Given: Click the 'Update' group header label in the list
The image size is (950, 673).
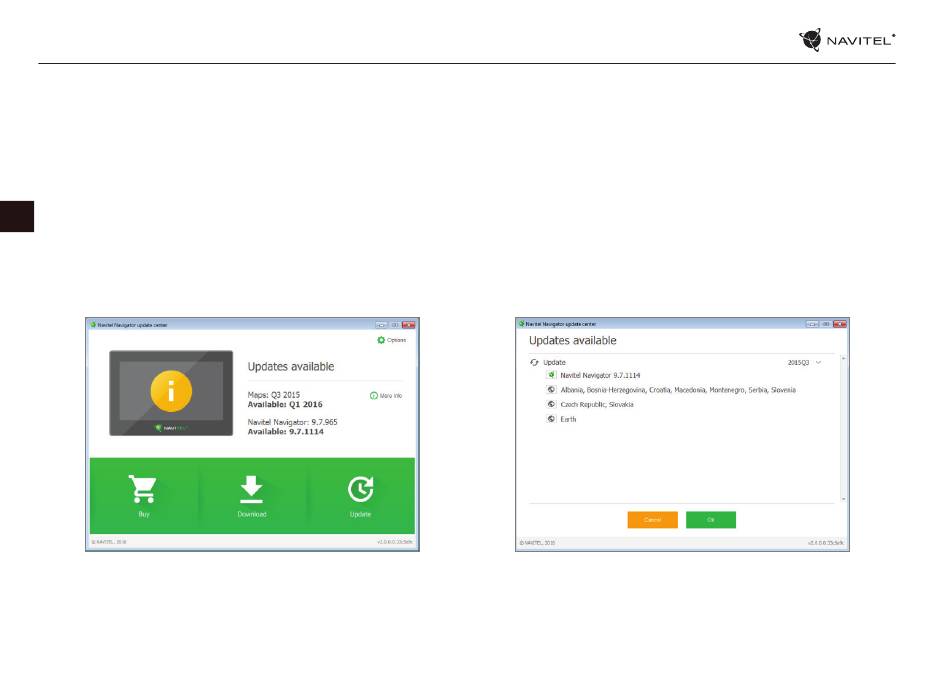Looking at the screenshot, I should coord(554,362).
